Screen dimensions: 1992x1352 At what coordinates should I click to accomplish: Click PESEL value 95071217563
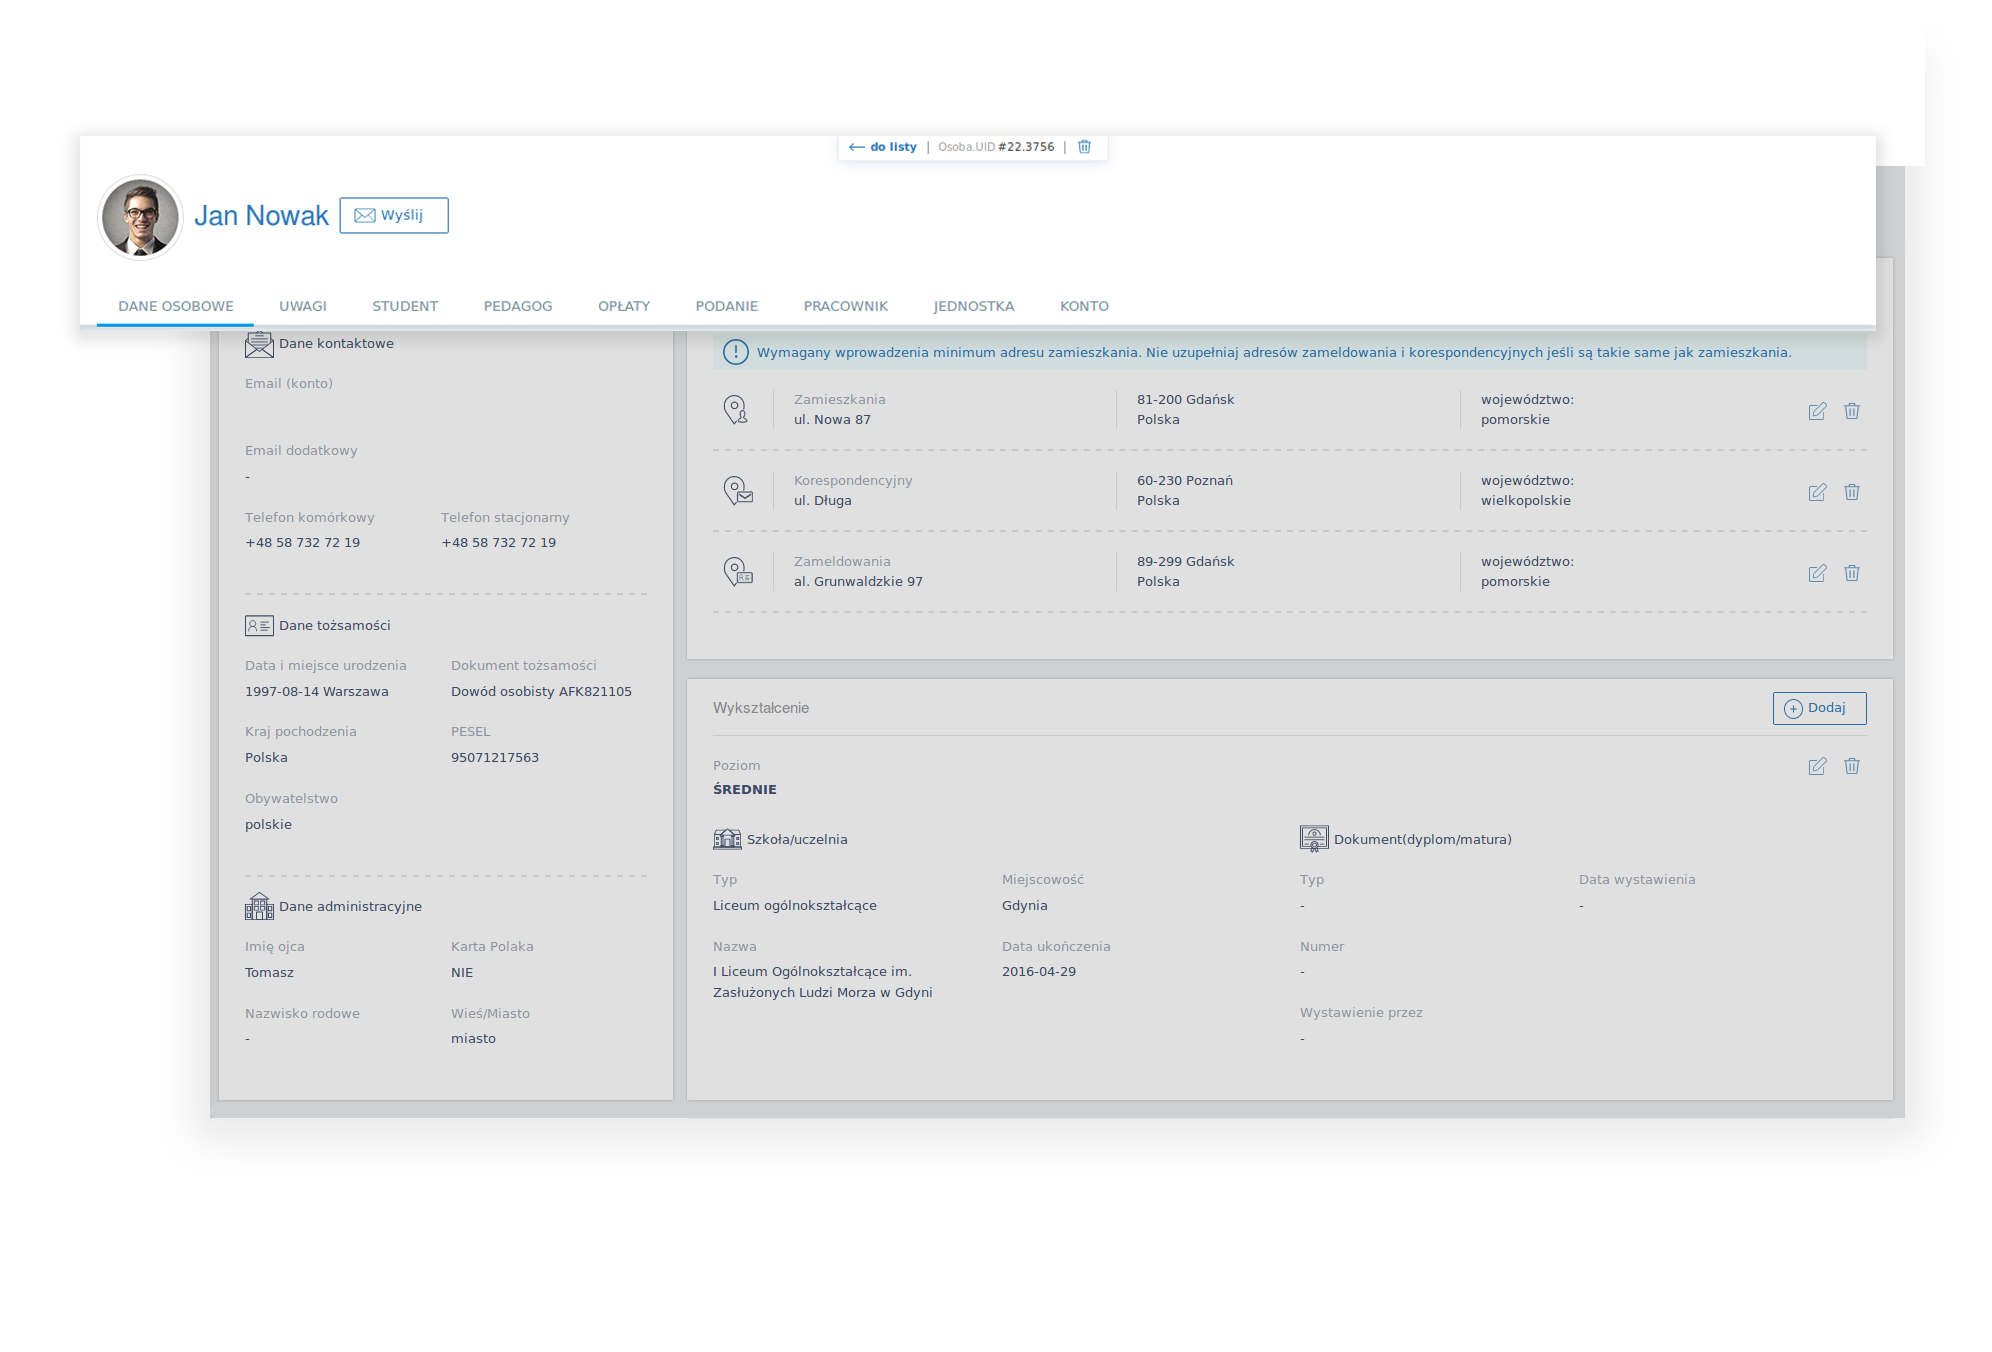tap(495, 758)
